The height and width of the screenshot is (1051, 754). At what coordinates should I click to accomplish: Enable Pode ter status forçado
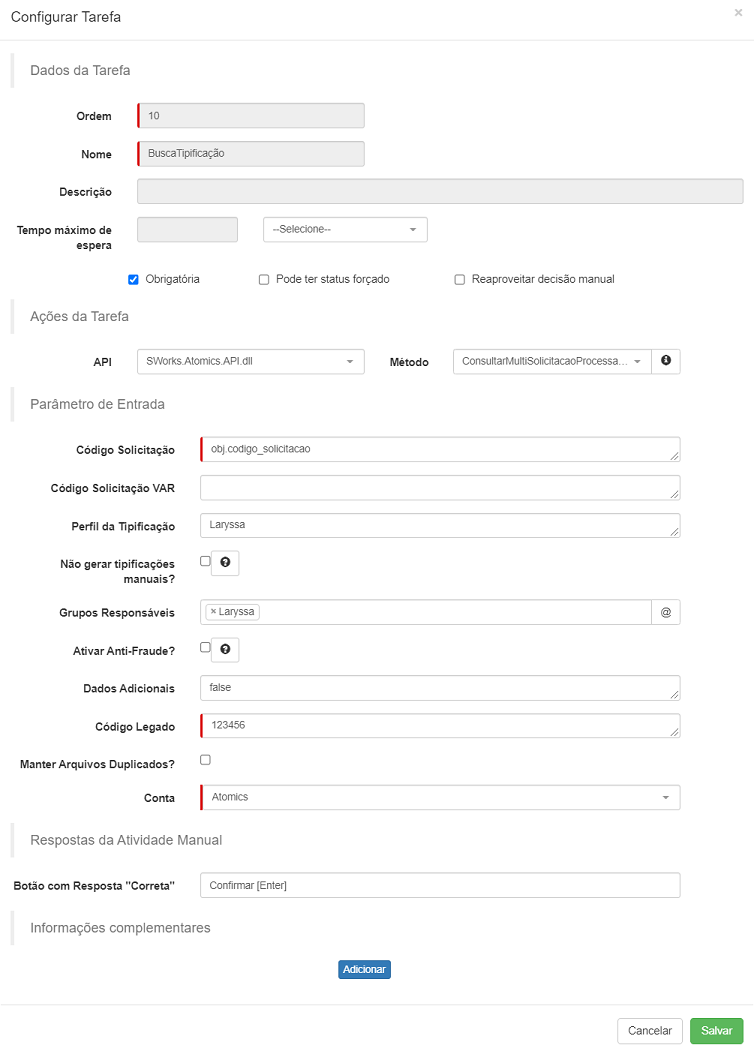point(264,280)
